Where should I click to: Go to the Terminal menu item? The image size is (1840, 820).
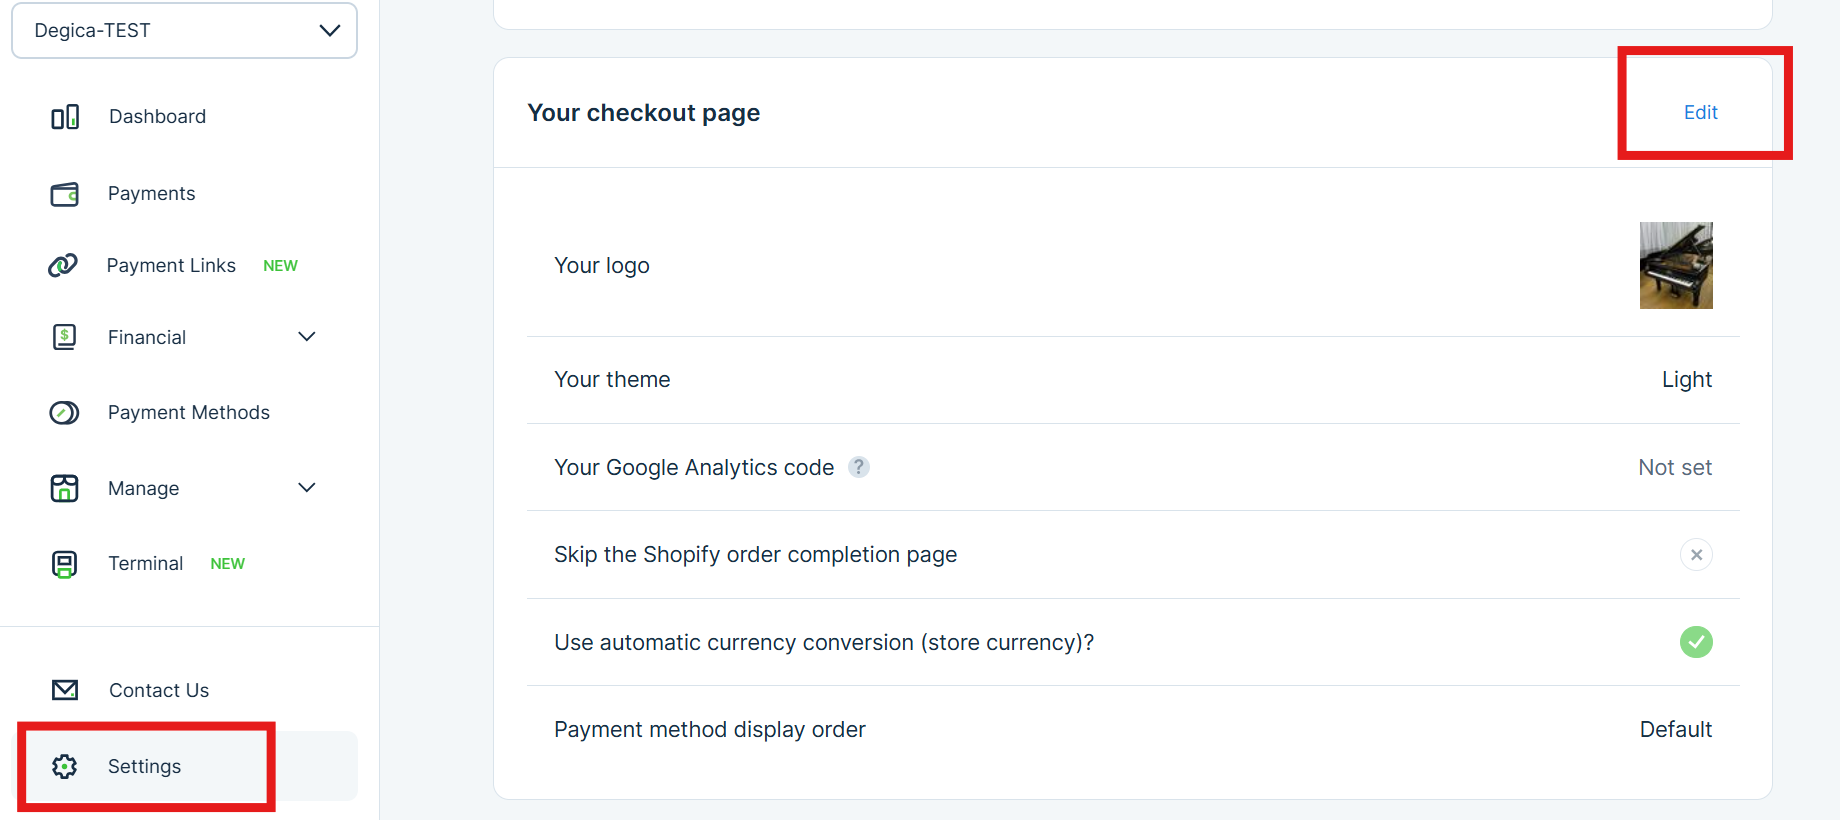pyautogui.click(x=146, y=564)
